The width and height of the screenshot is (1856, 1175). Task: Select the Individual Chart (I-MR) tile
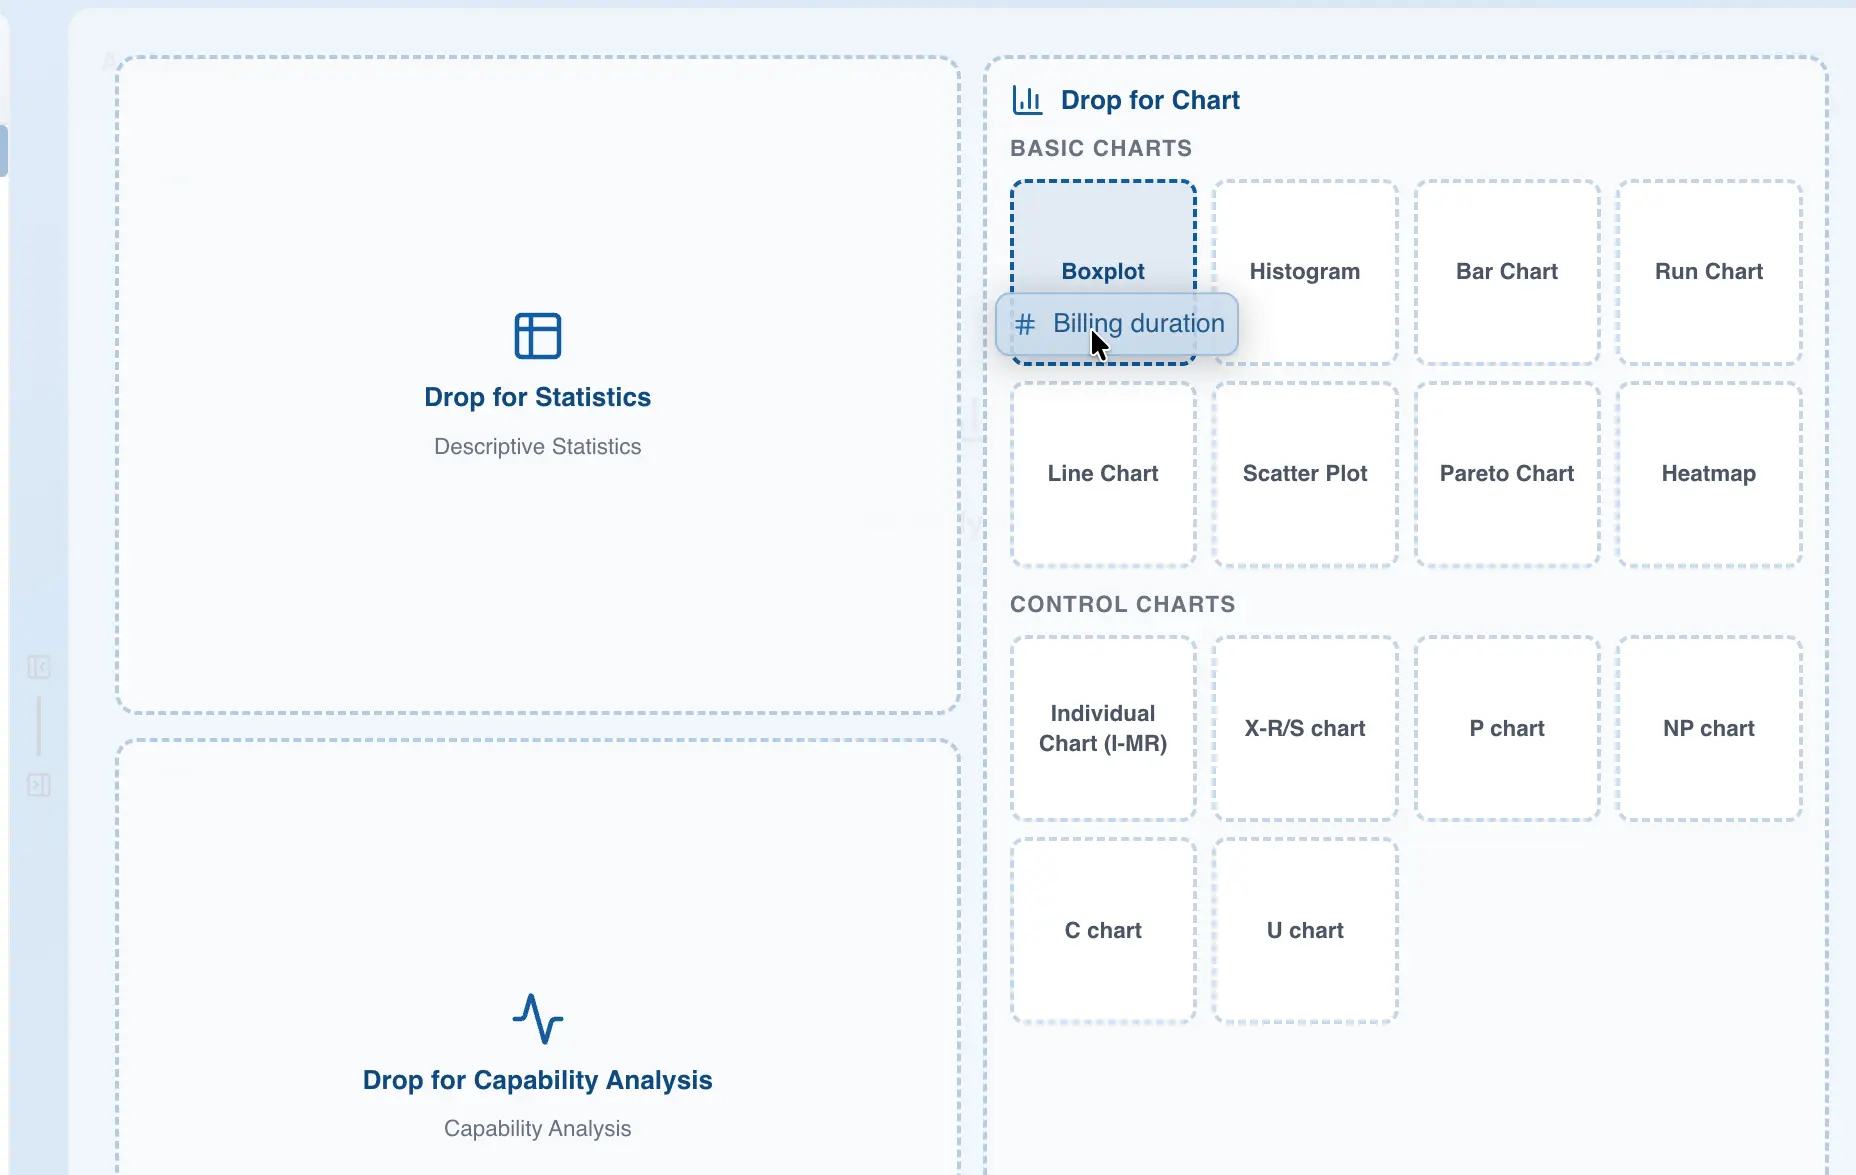click(1101, 728)
